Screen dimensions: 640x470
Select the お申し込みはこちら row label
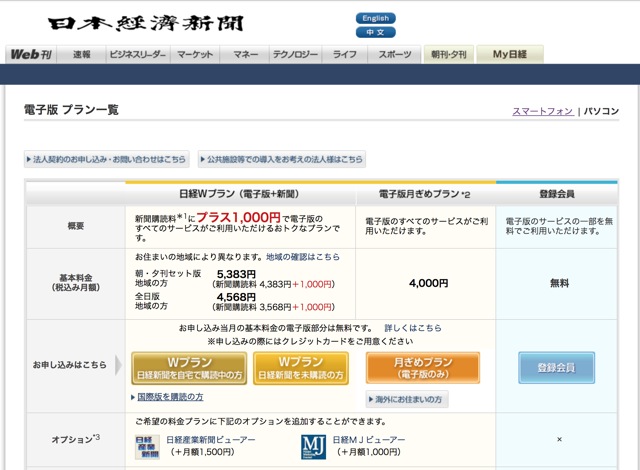(69, 365)
